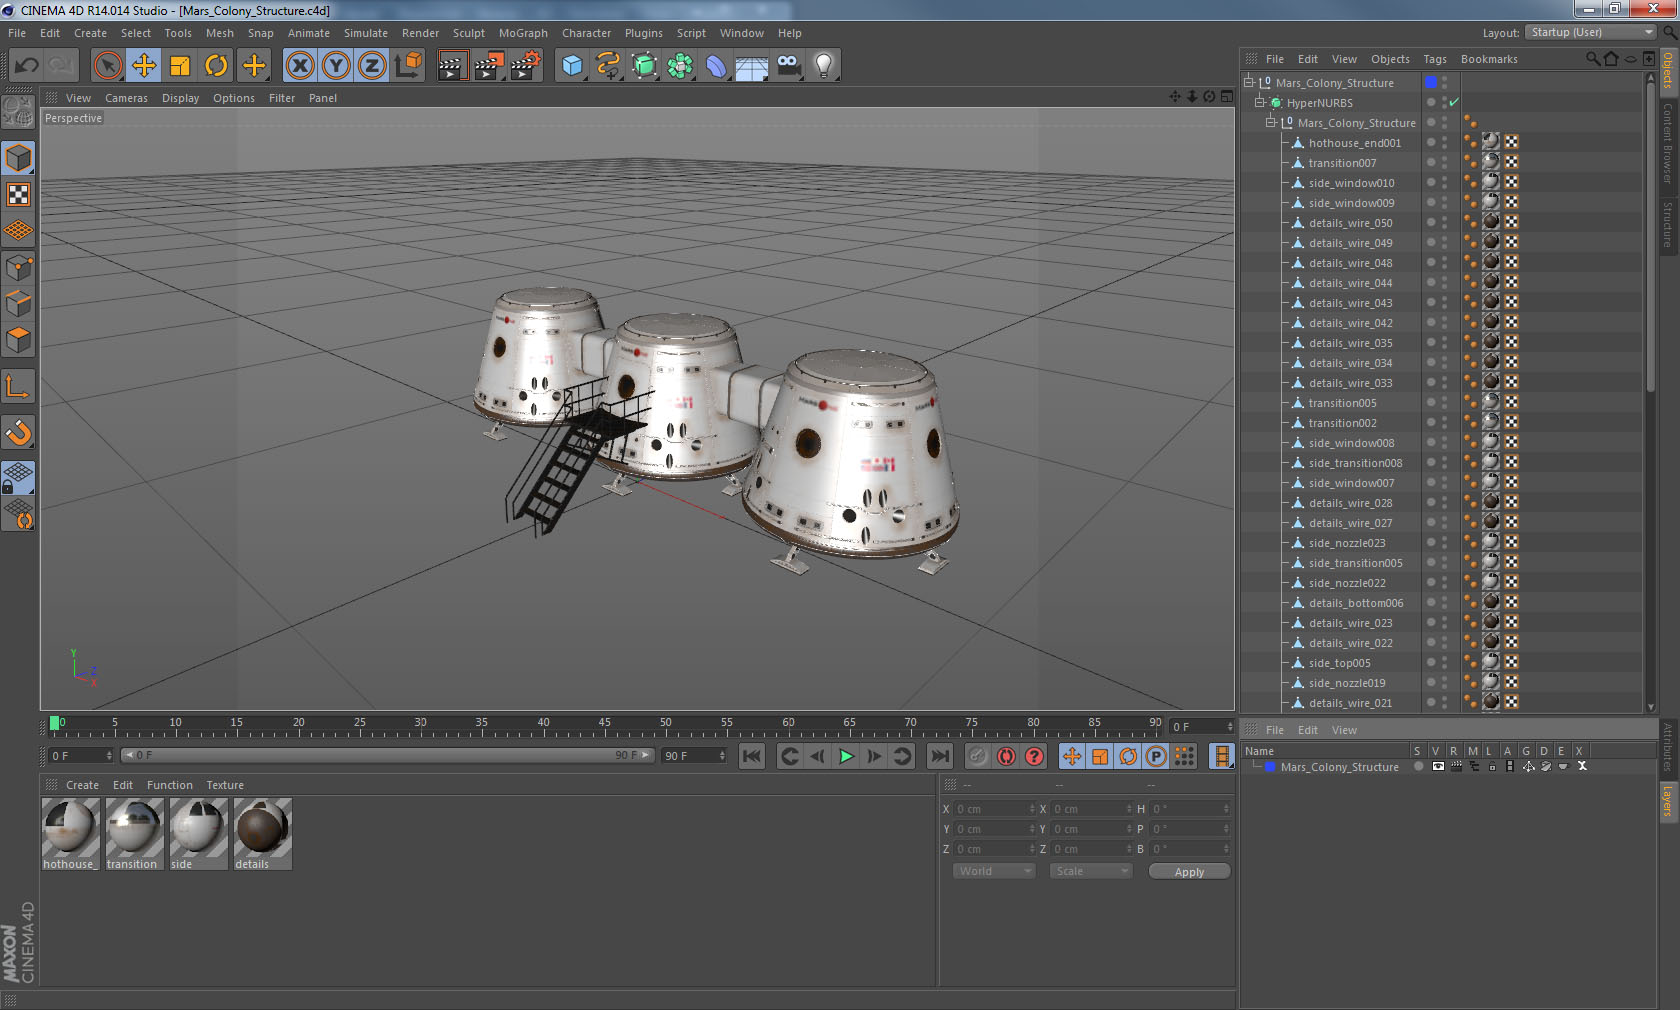
Task: Click the Mars_Colony_Structure layer color swatch
Action: click(x=1270, y=767)
